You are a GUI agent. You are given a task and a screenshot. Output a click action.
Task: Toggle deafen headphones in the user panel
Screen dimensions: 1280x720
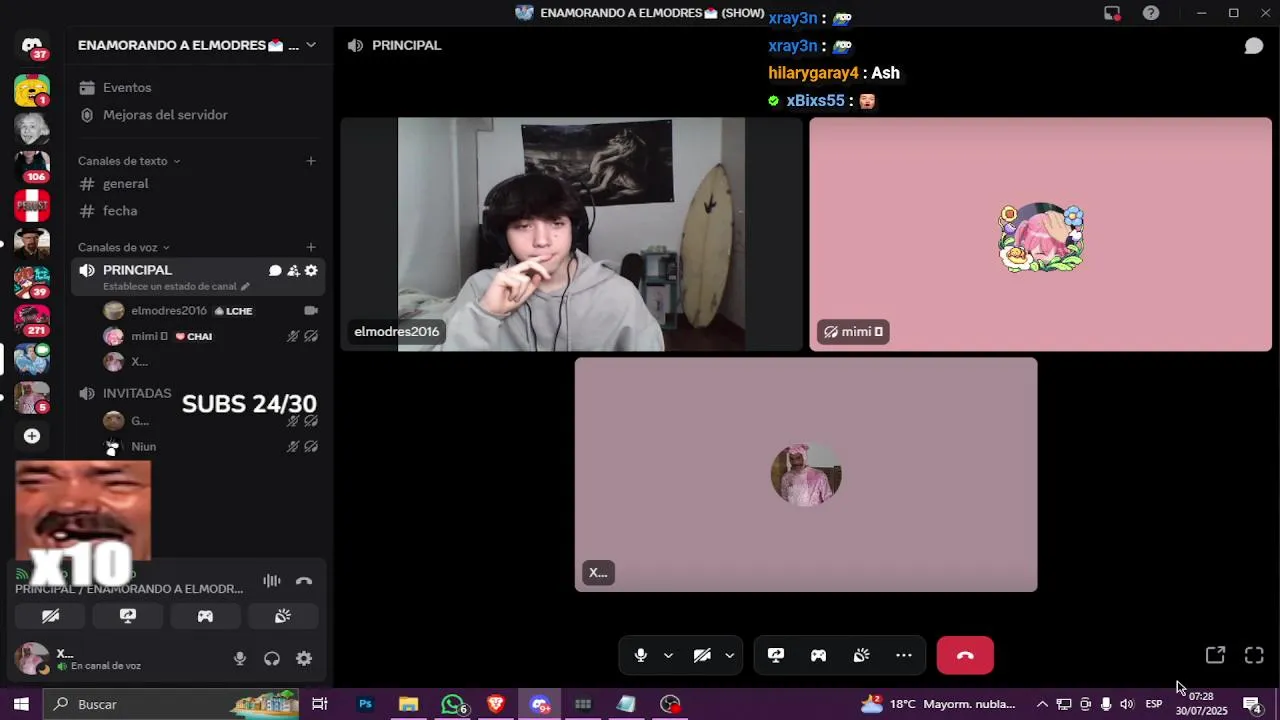pyautogui.click(x=272, y=658)
